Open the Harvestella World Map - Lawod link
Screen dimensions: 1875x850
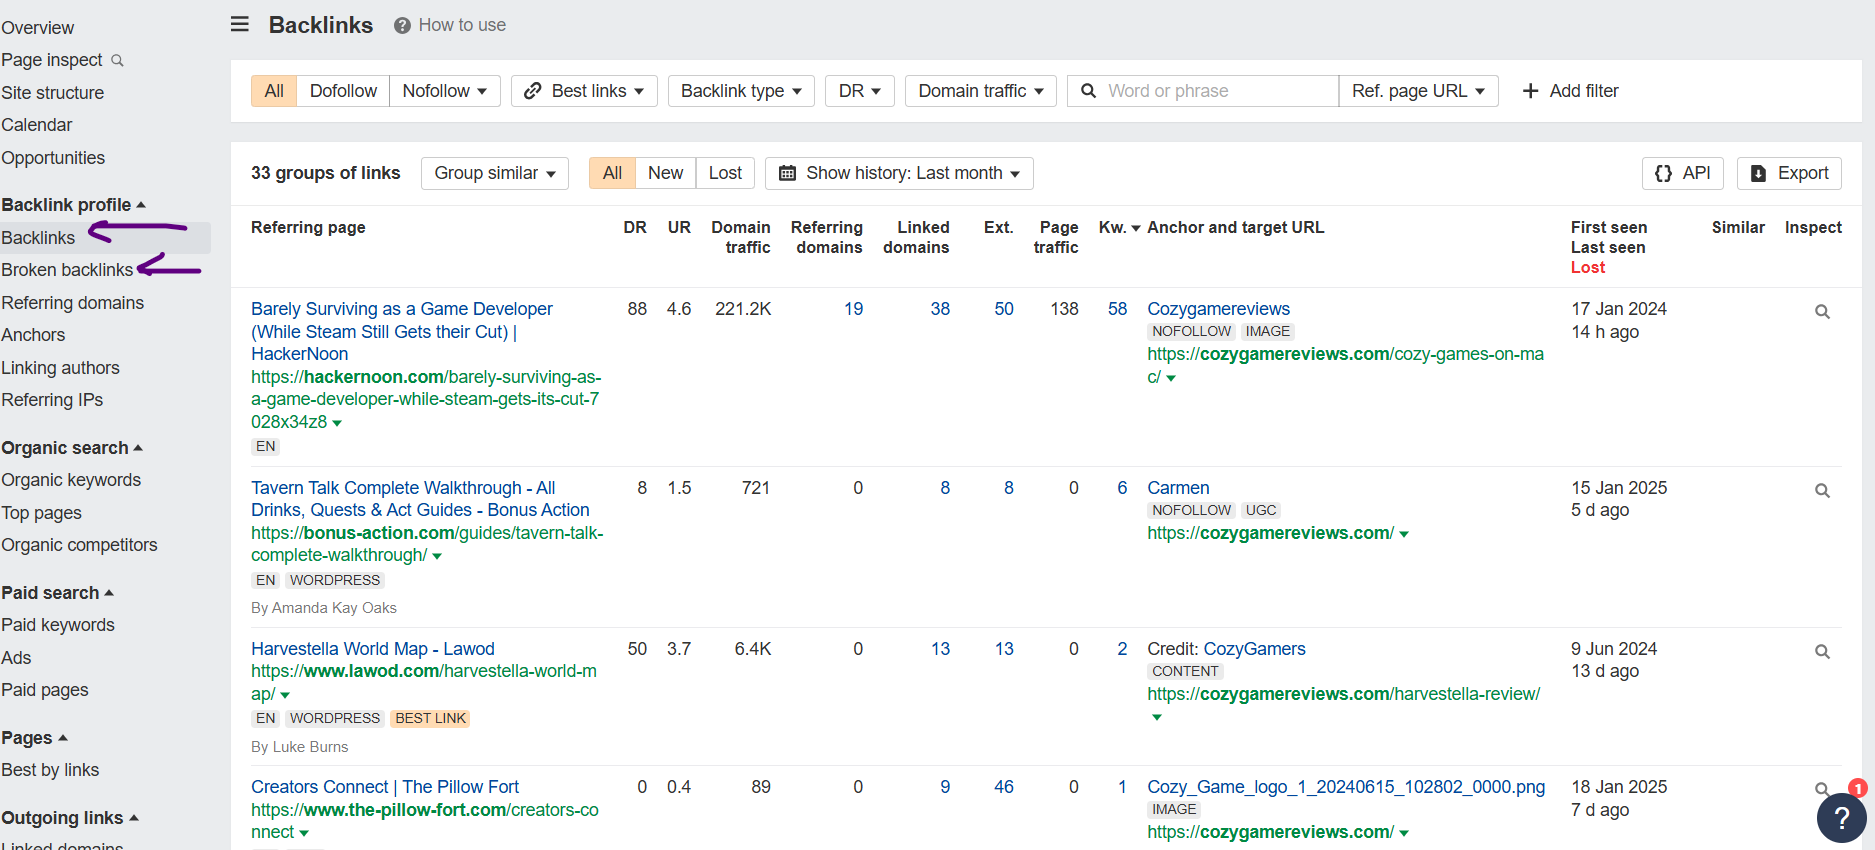[x=373, y=649]
